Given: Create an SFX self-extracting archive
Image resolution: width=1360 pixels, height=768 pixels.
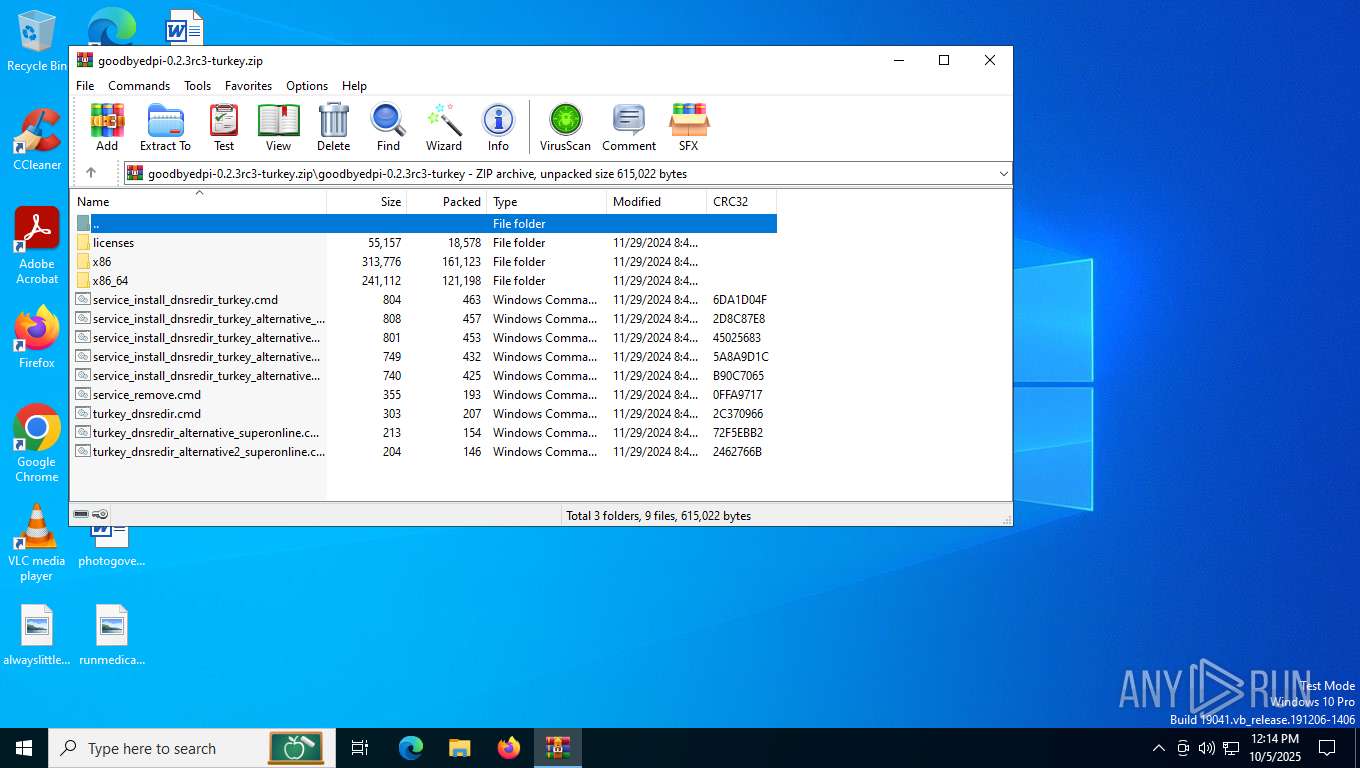Looking at the screenshot, I should [x=688, y=127].
